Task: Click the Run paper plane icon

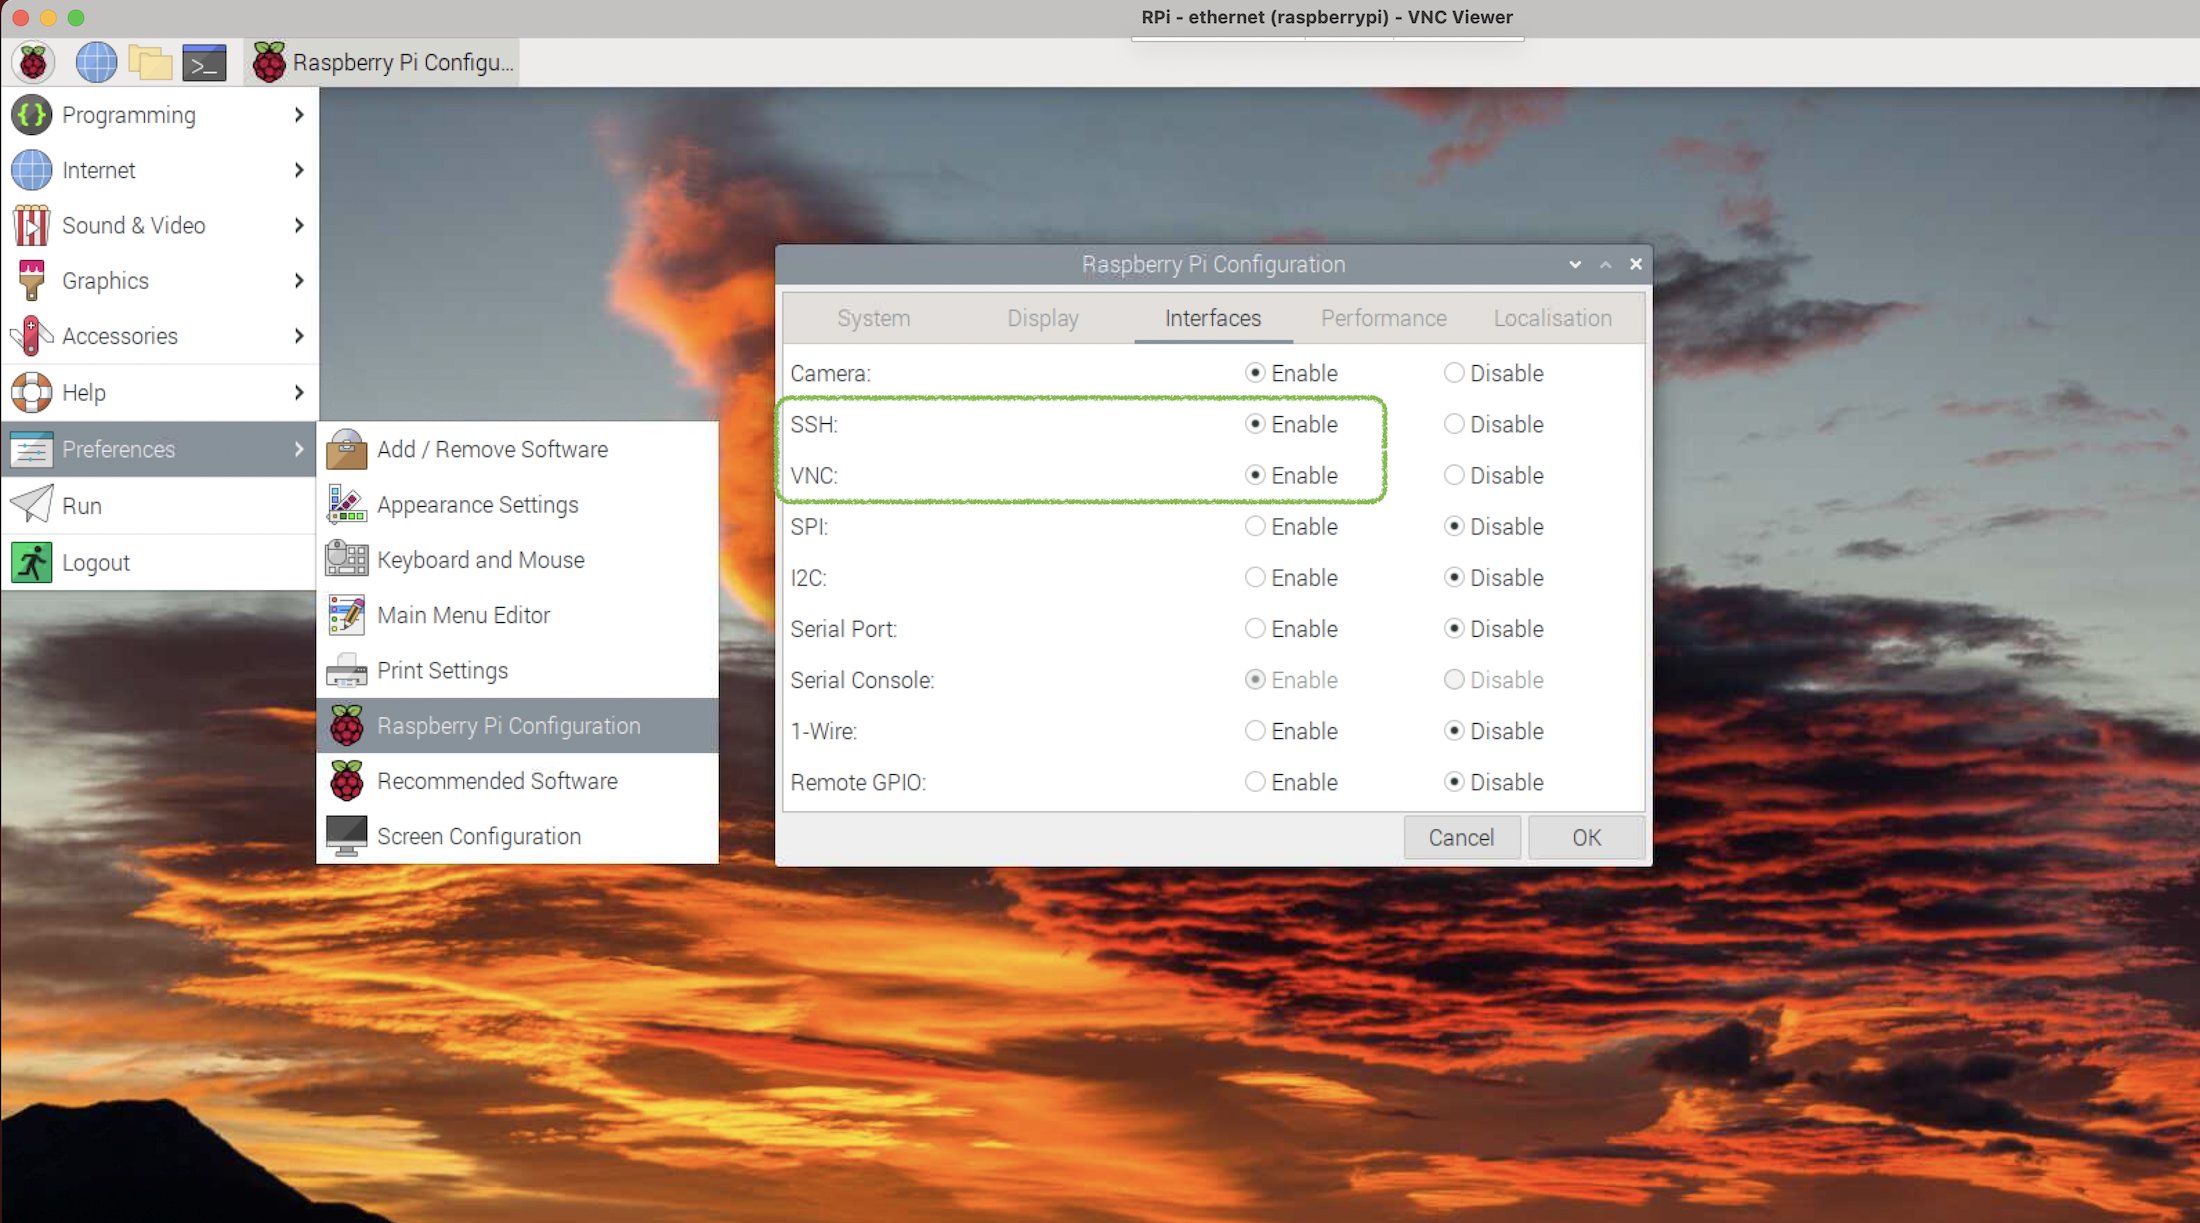Action: [x=31, y=505]
